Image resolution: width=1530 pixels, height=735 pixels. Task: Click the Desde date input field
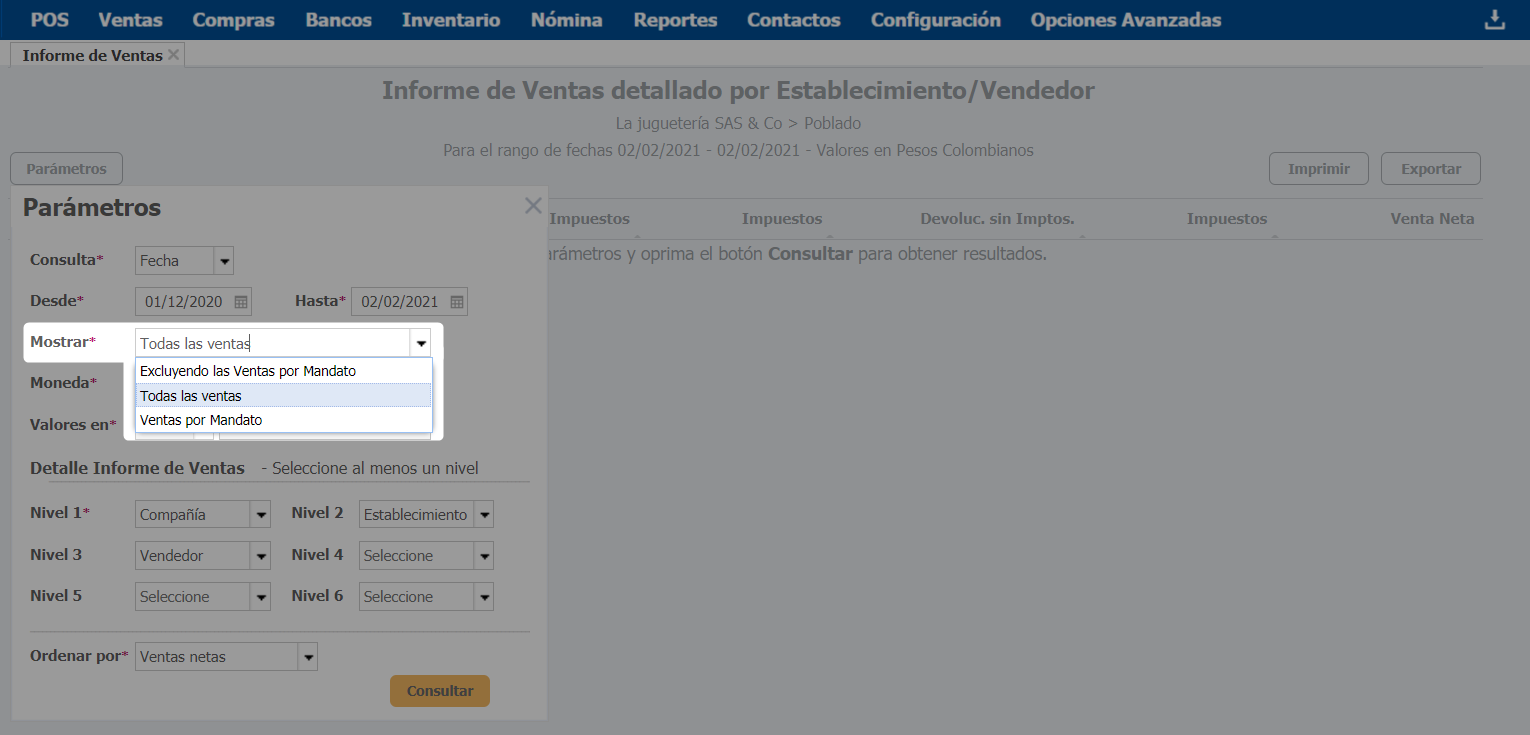pyautogui.click(x=184, y=302)
